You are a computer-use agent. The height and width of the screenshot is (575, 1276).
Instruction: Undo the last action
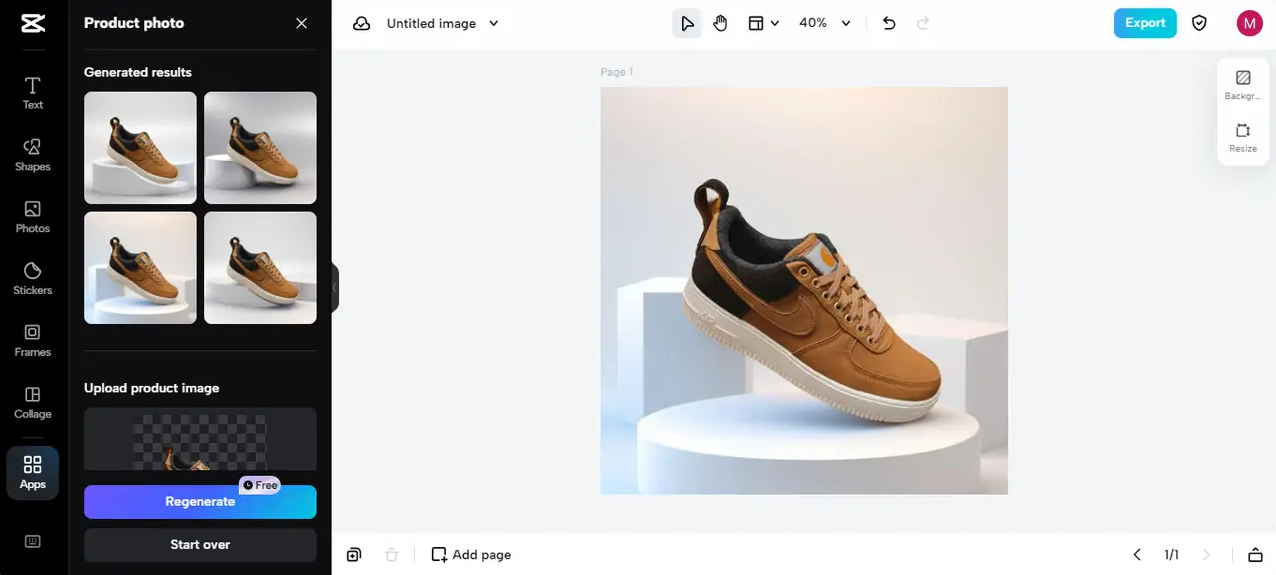click(889, 23)
